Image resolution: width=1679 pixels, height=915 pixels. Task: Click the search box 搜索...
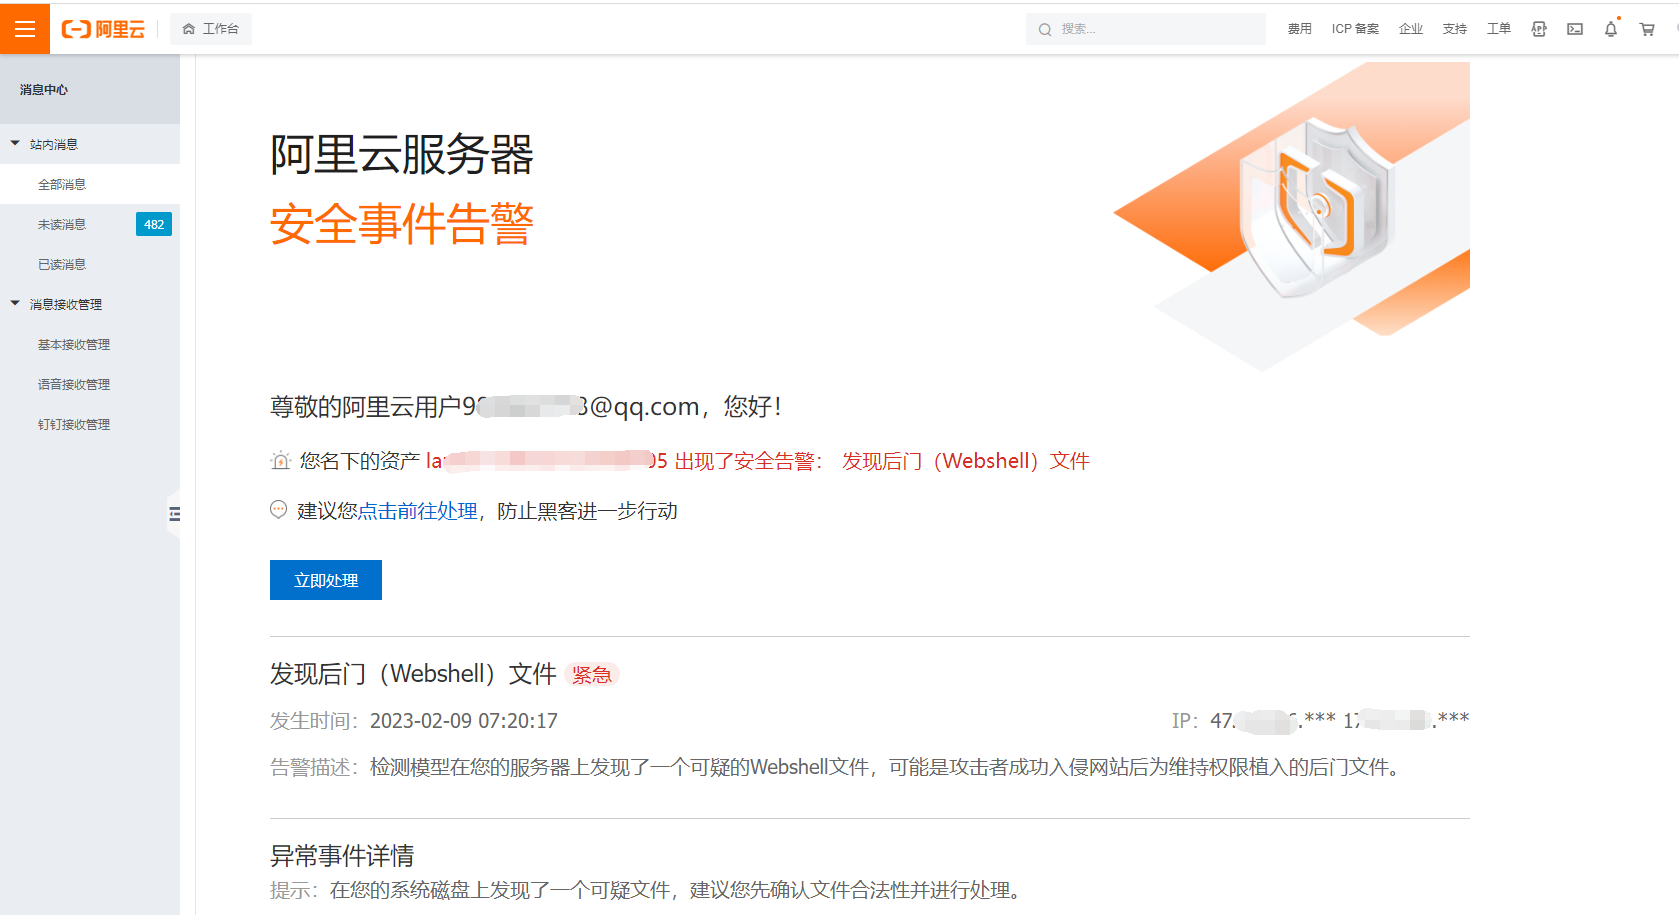[1146, 29]
